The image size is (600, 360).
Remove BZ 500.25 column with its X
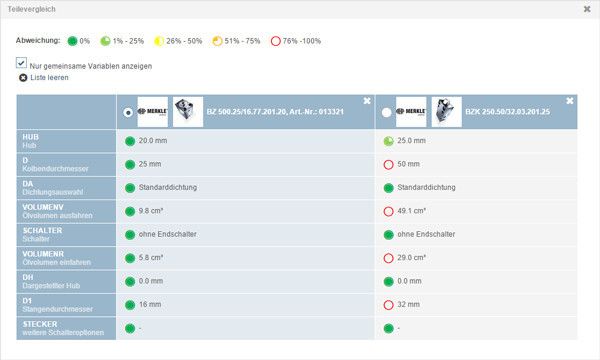[367, 101]
